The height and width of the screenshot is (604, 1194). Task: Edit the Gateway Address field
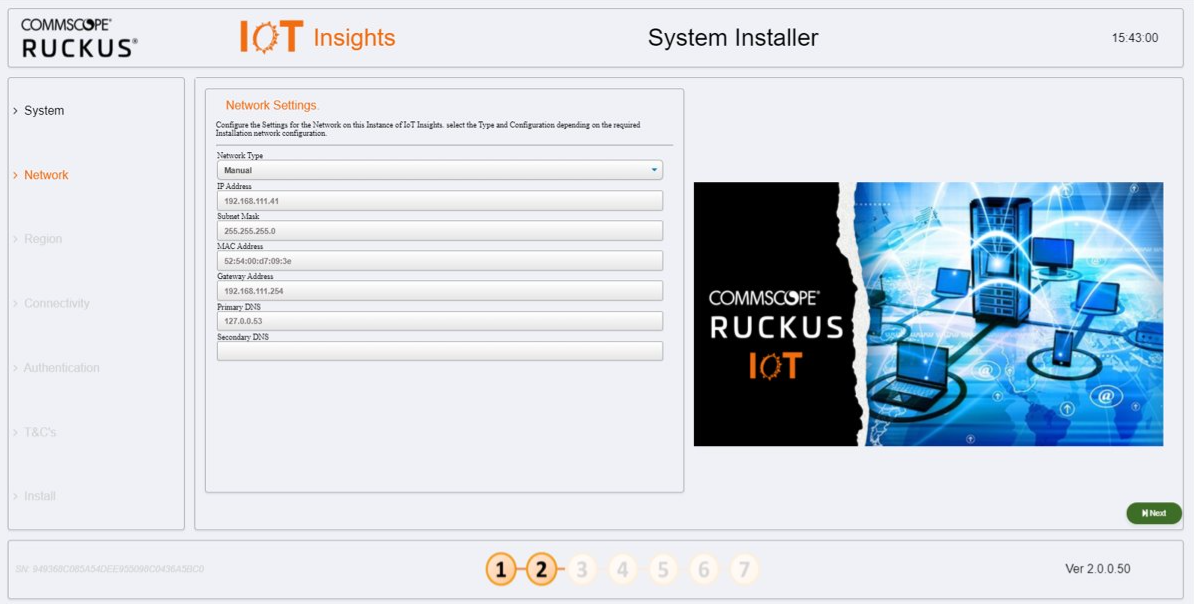(x=439, y=291)
